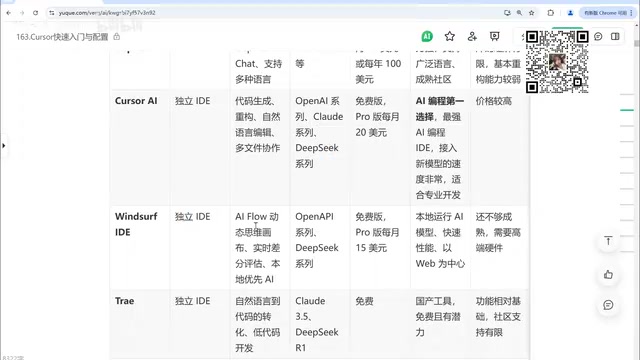This screenshot has height=360, width=640.
Task: Click the install/cast icon in address bar
Action: point(507,13)
